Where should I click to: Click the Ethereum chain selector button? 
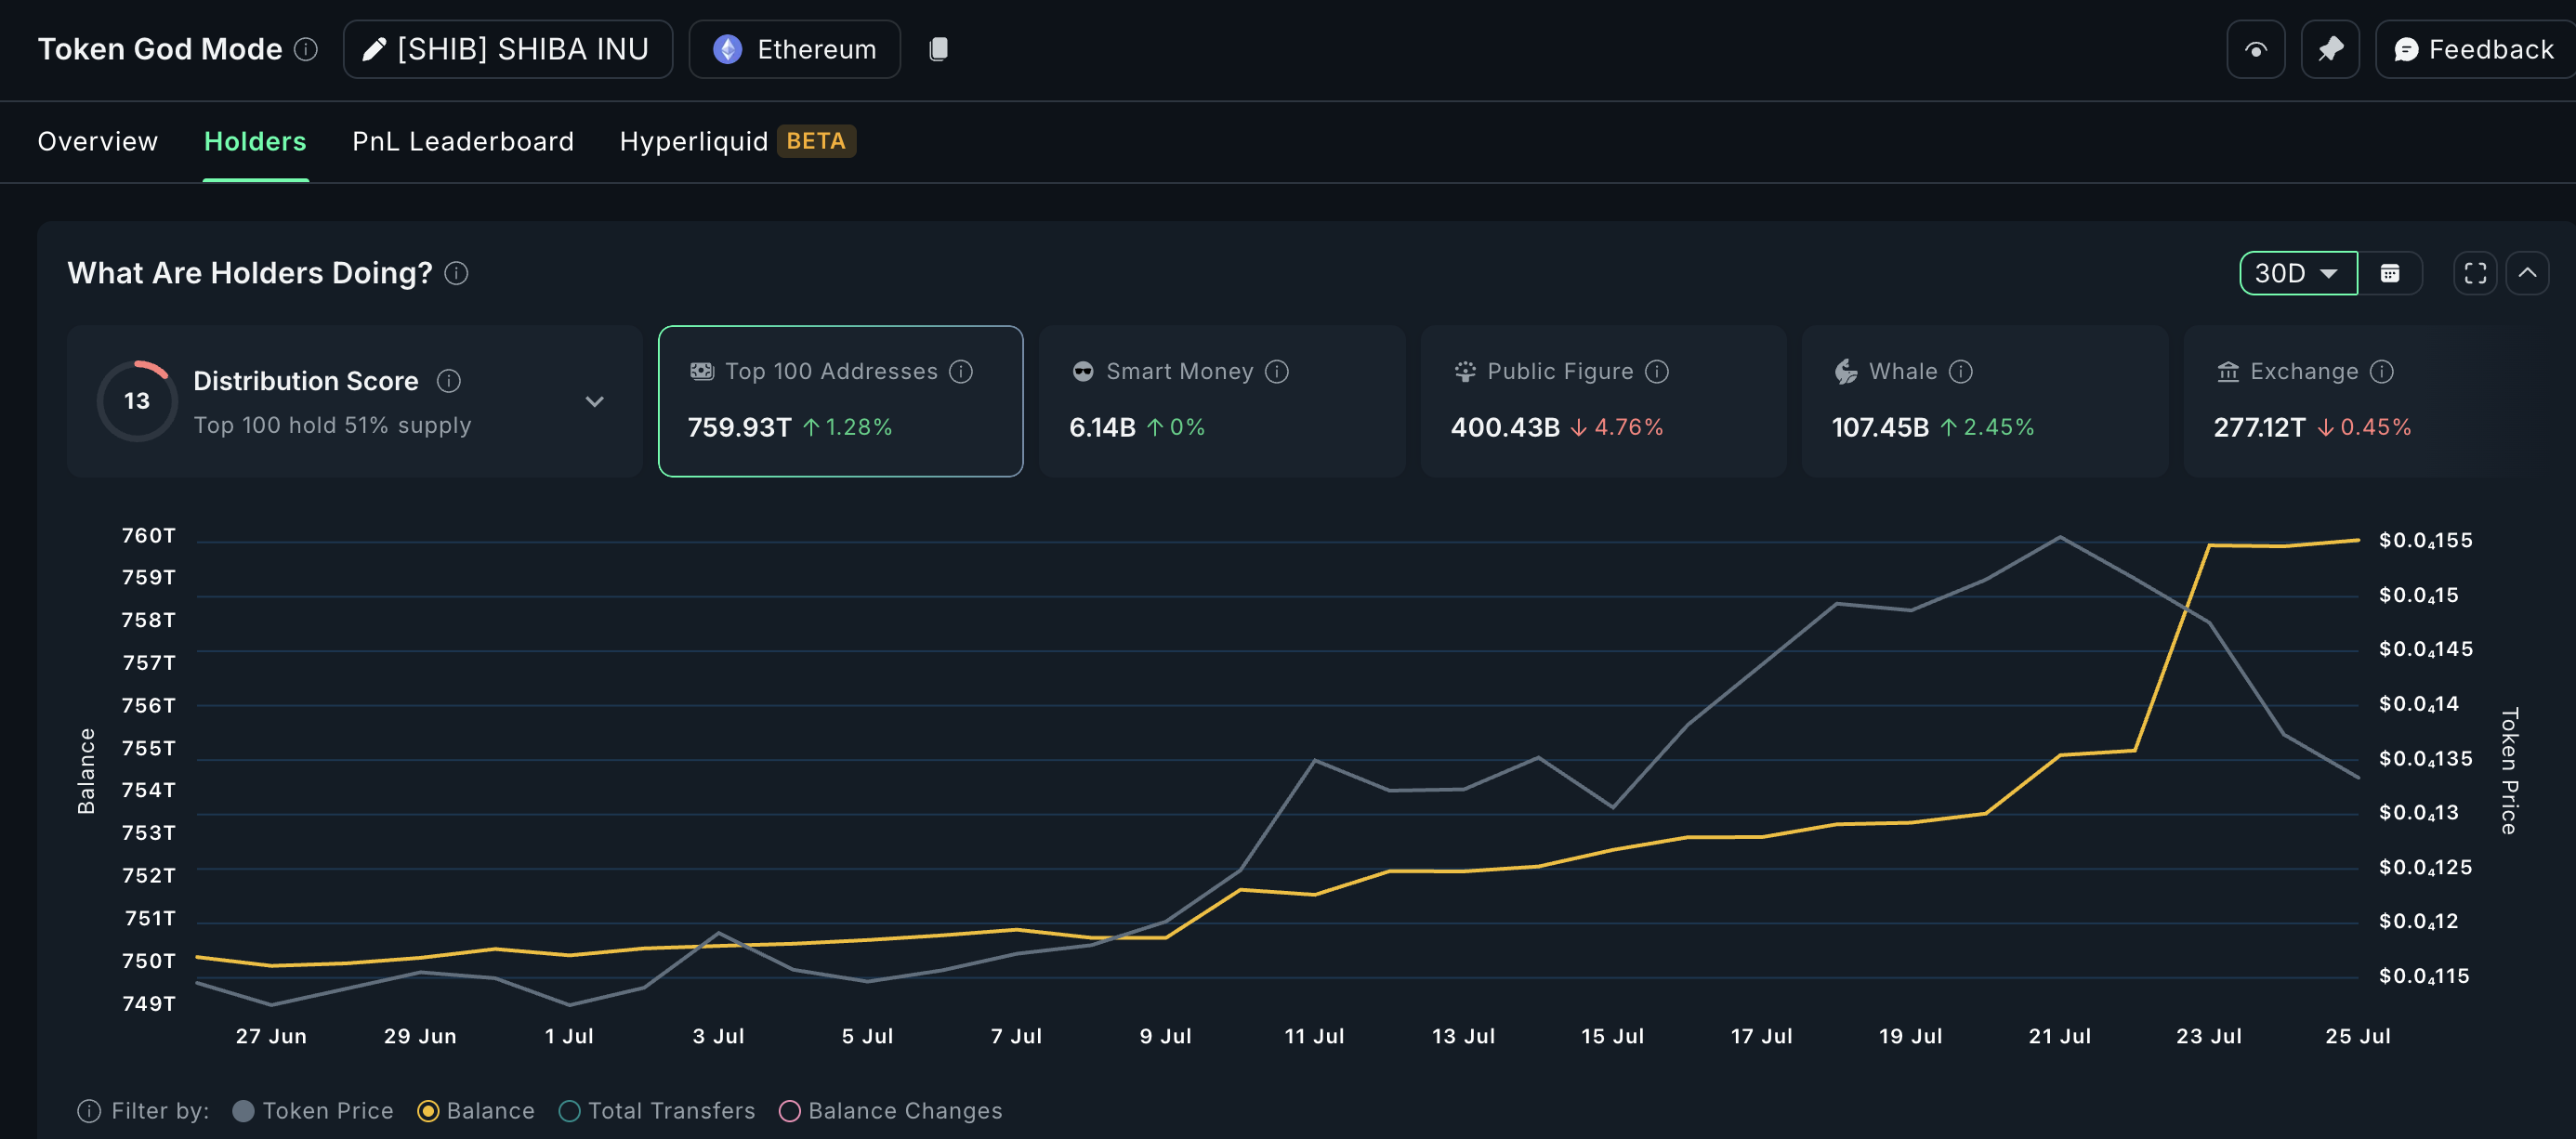coord(794,49)
